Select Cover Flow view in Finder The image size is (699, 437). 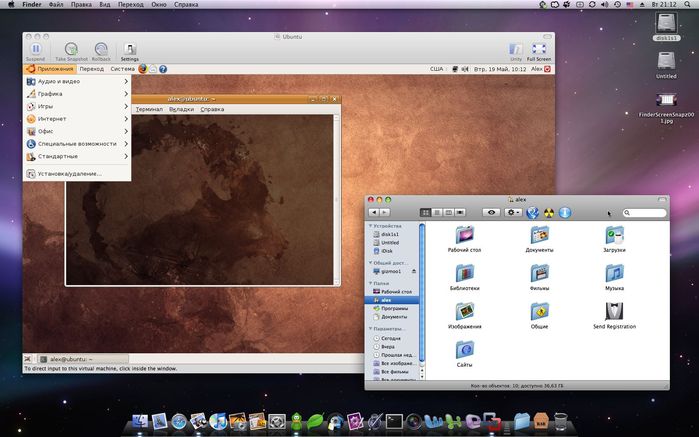pyautogui.click(x=460, y=213)
